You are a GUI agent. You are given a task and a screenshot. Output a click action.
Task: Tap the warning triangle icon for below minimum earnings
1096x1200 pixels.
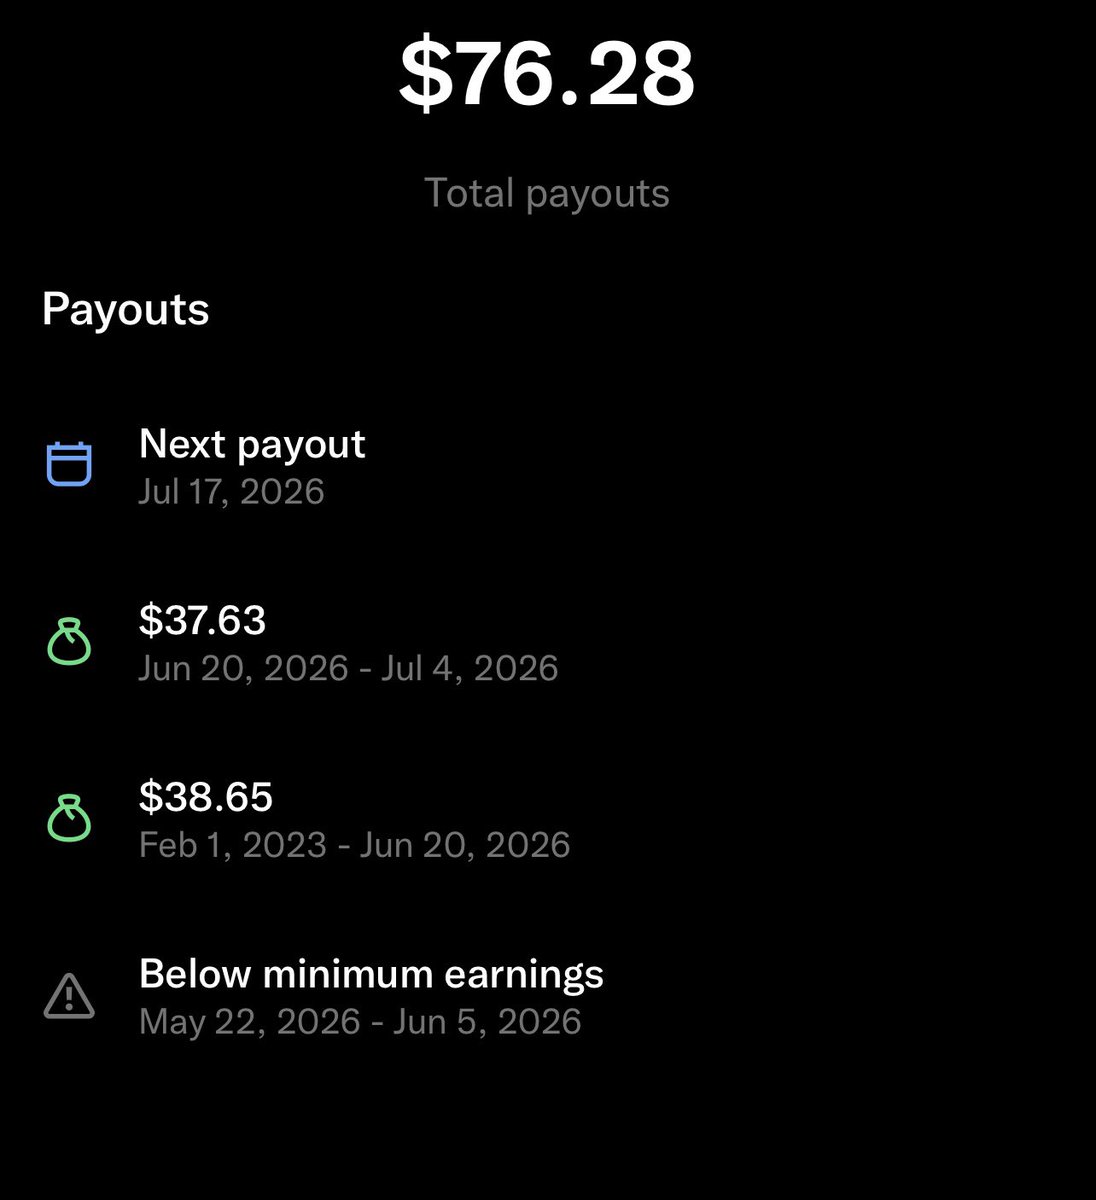pos(69,996)
